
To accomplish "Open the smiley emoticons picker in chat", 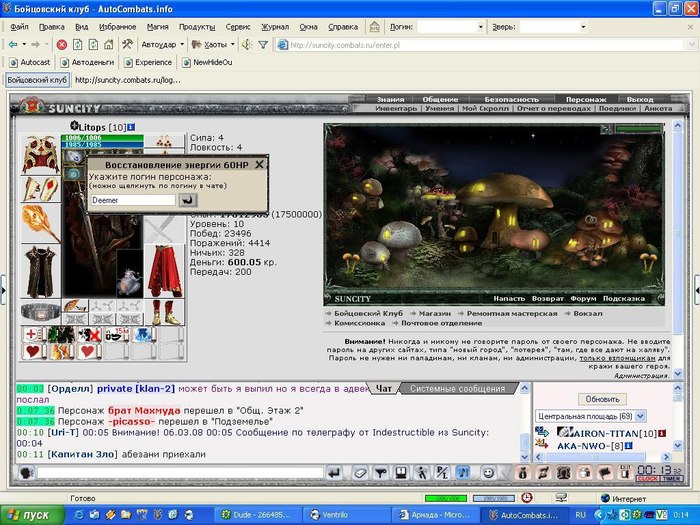I will (488, 472).
